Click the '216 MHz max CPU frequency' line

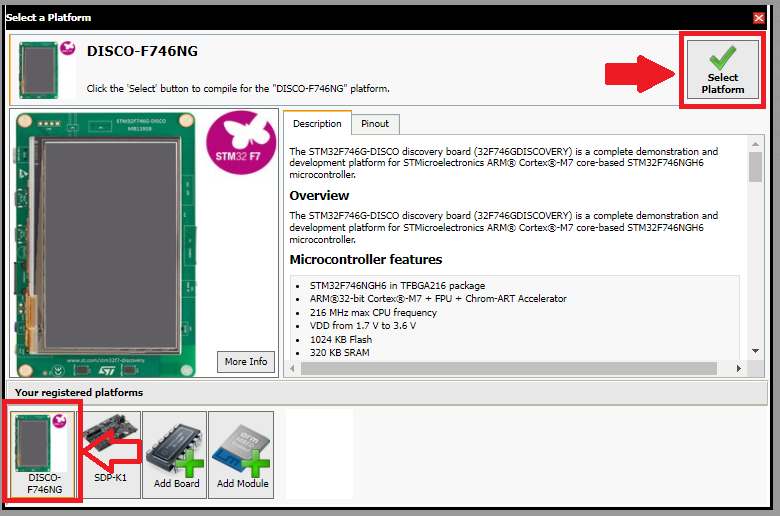[373, 312]
